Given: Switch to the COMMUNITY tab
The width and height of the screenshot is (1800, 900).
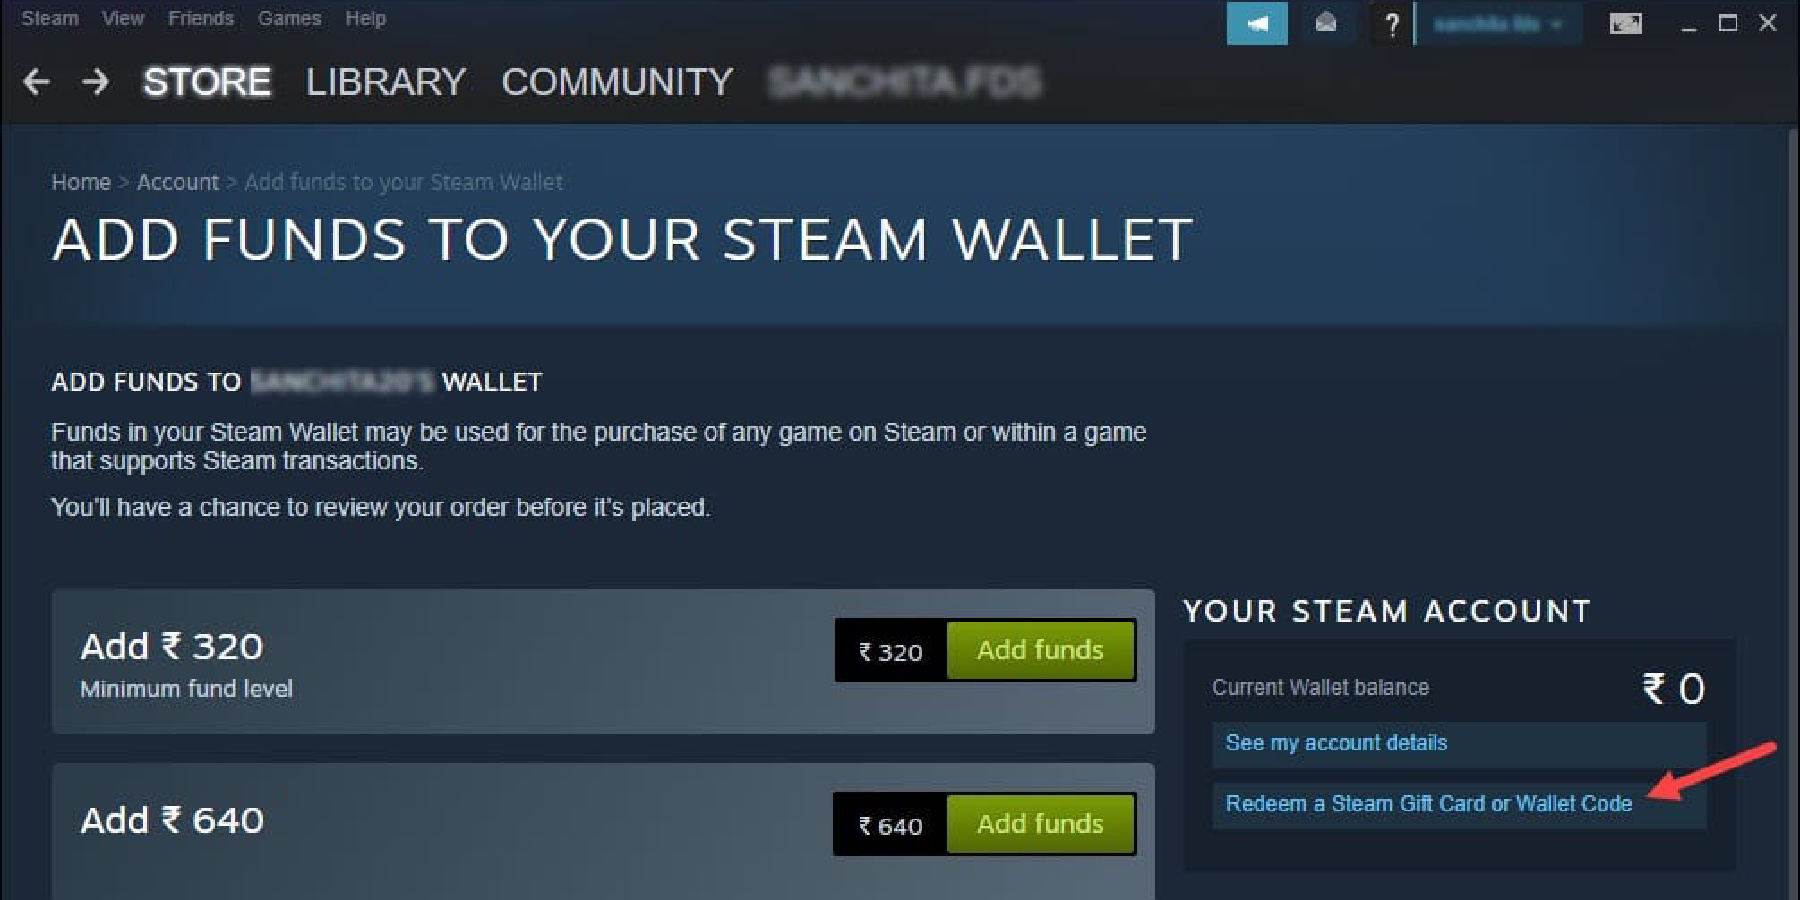Looking at the screenshot, I should pyautogui.click(x=617, y=81).
